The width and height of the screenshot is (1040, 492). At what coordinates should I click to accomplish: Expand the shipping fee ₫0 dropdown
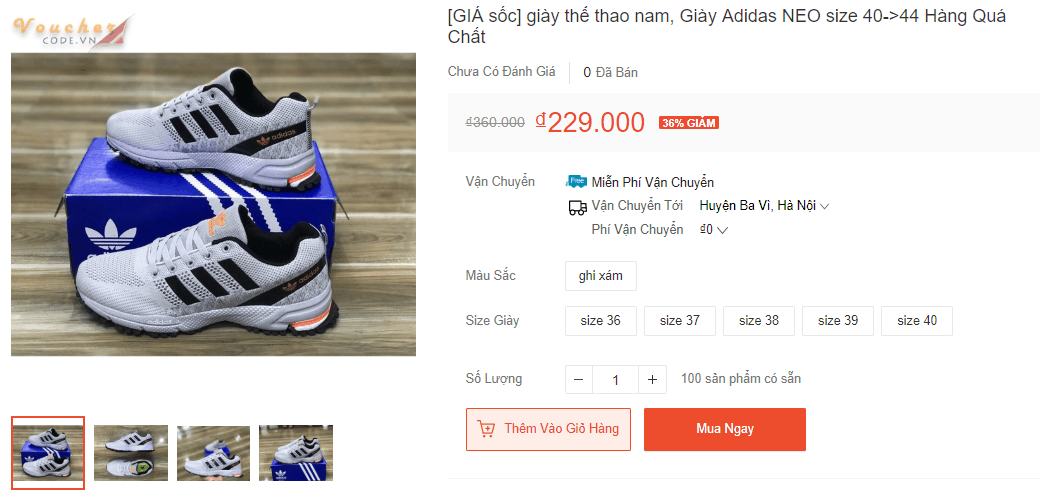tap(713, 230)
